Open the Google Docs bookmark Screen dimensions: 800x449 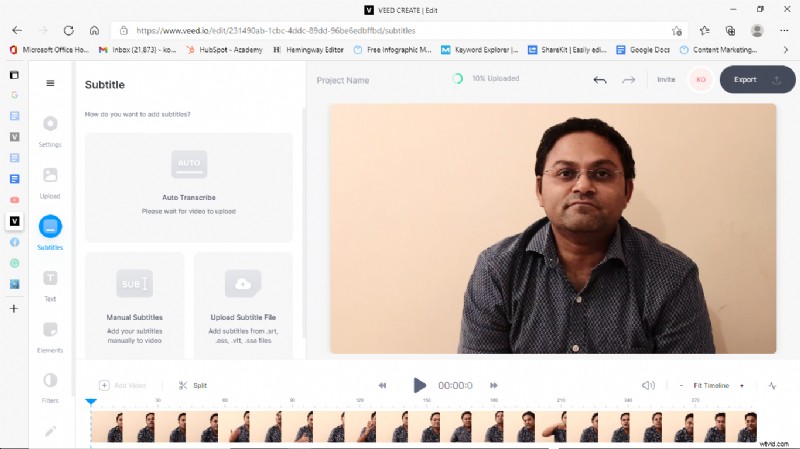click(643, 48)
